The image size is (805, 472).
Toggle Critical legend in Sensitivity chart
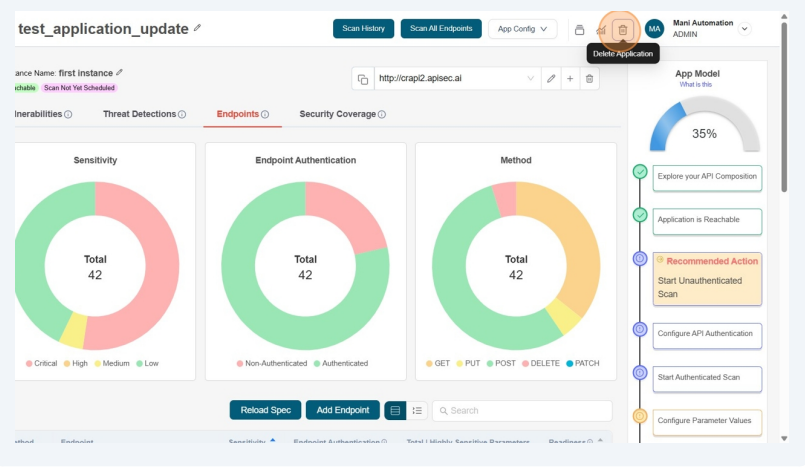click(x=41, y=363)
